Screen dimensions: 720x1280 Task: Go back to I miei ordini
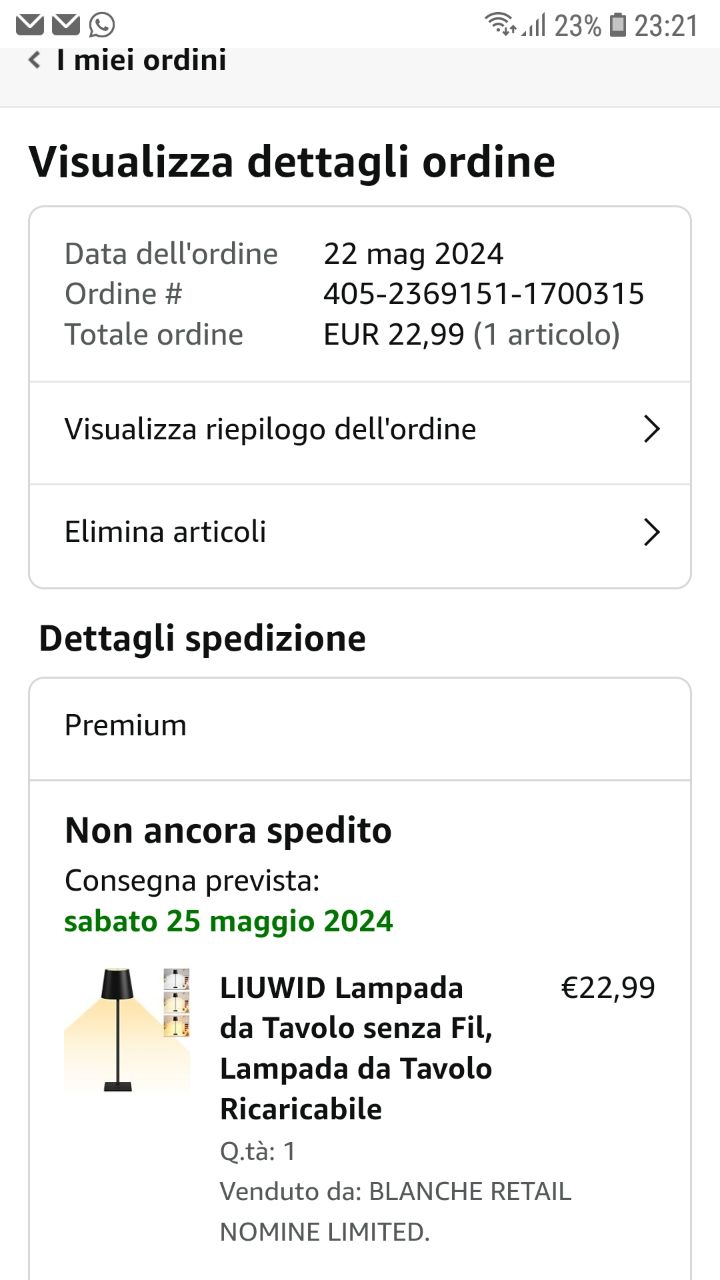[x=141, y=60]
